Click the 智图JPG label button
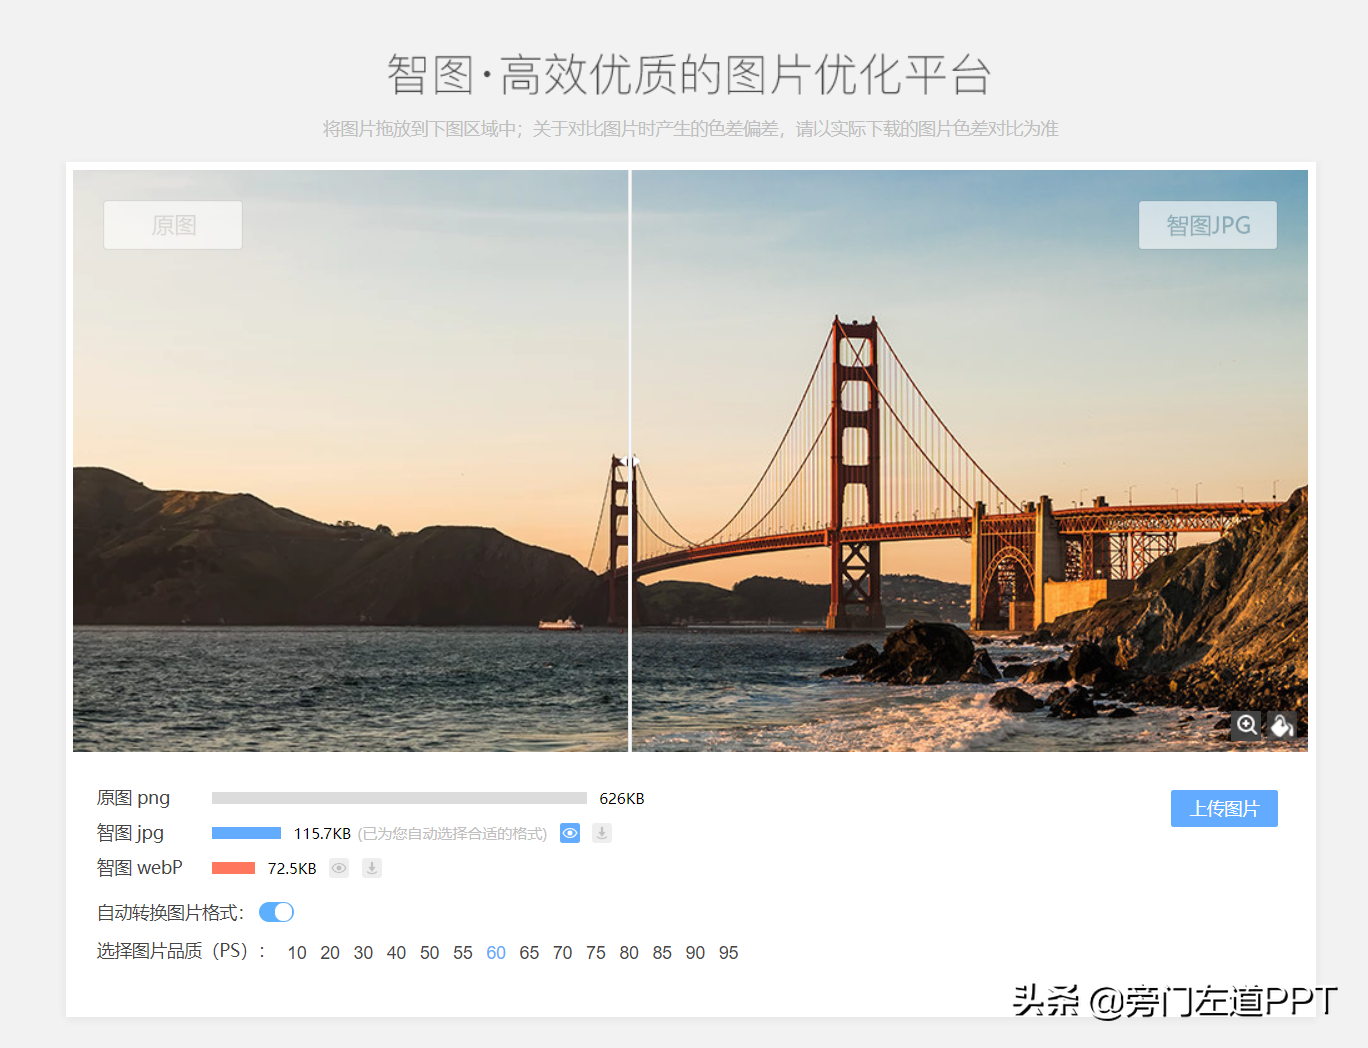 tap(1208, 225)
